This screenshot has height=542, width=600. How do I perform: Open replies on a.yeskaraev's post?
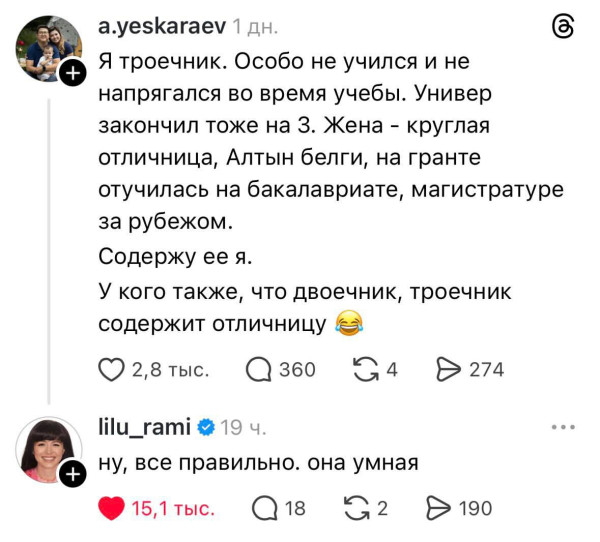(258, 370)
